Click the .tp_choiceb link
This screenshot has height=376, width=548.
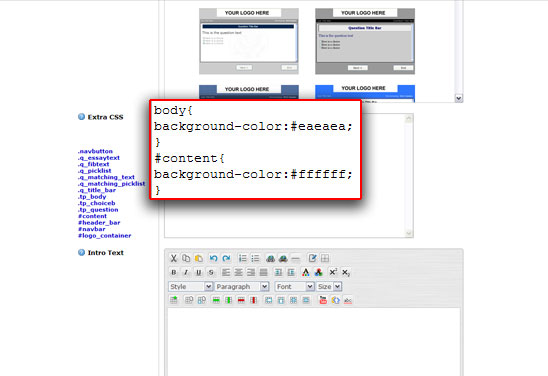point(96,203)
